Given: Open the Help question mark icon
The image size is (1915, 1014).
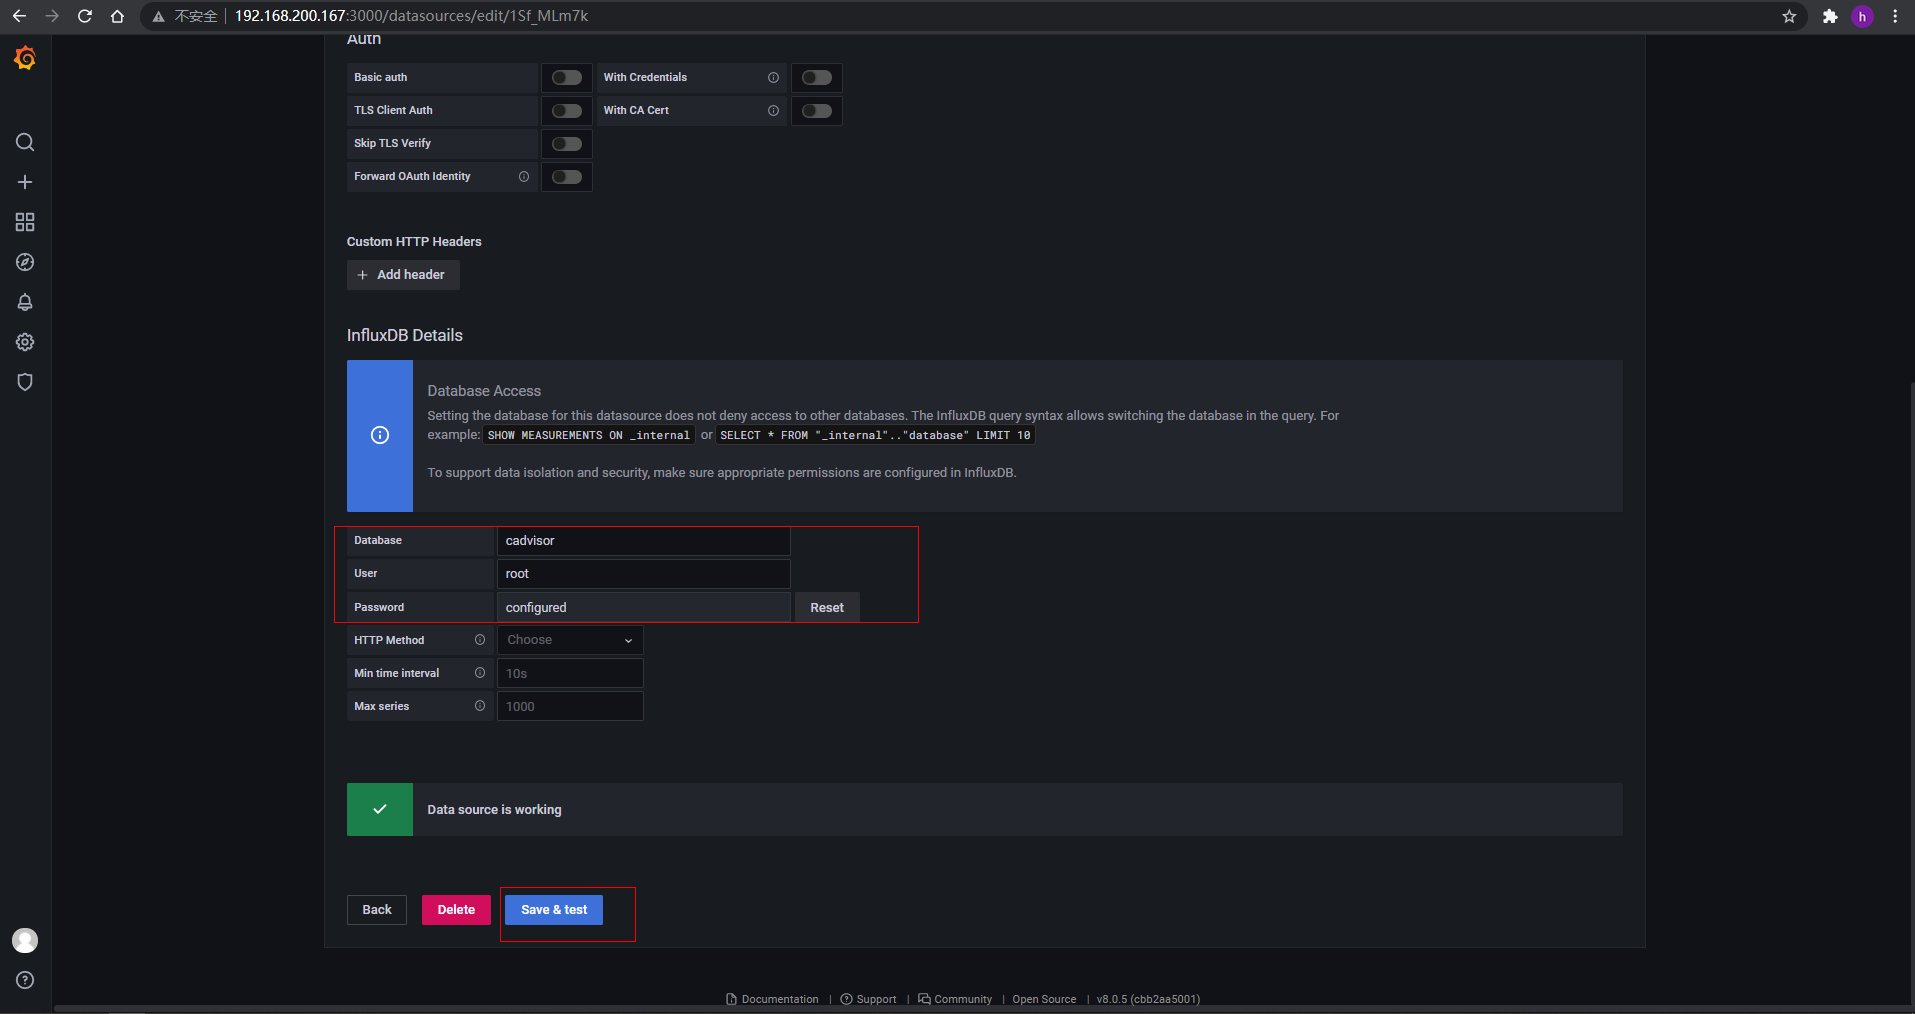Looking at the screenshot, I should coord(25,980).
